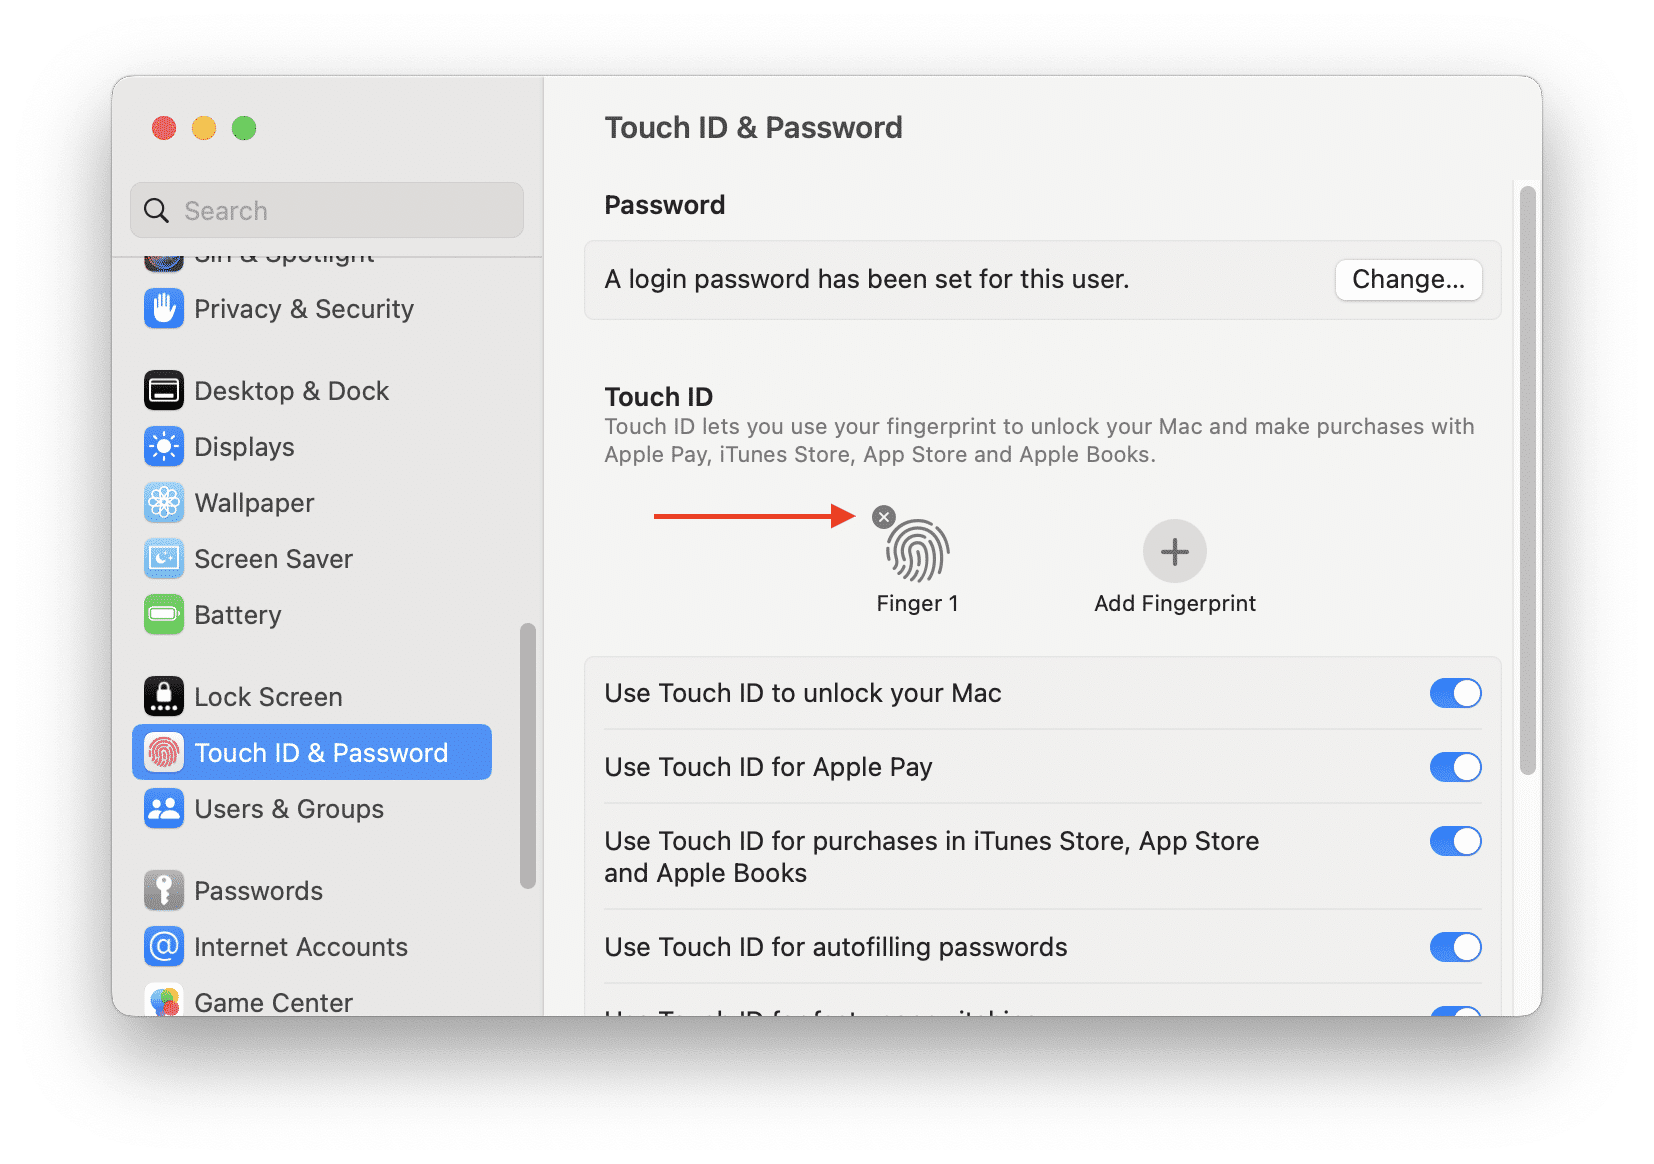The image size is (1654, 1164).
Task: Click the Touch ID fingerprint sidebar icon
Action: [x=164, y=753]
